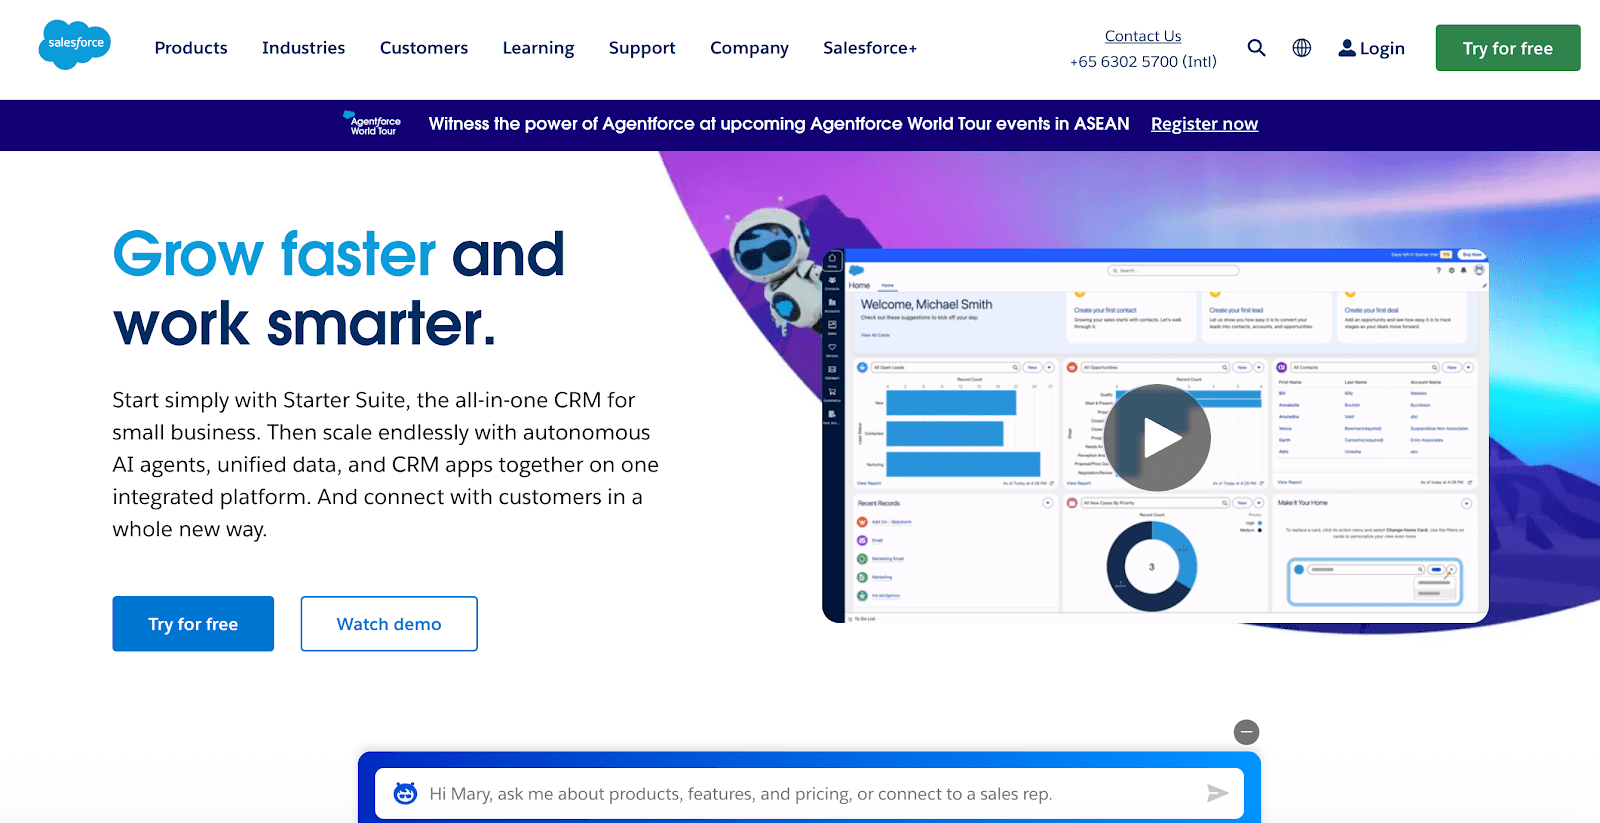Click the dashboard video thumbnail's 'Welcome, Michael Smith' header
This screenshot has width=1600, height=823.
click(927, 304)
